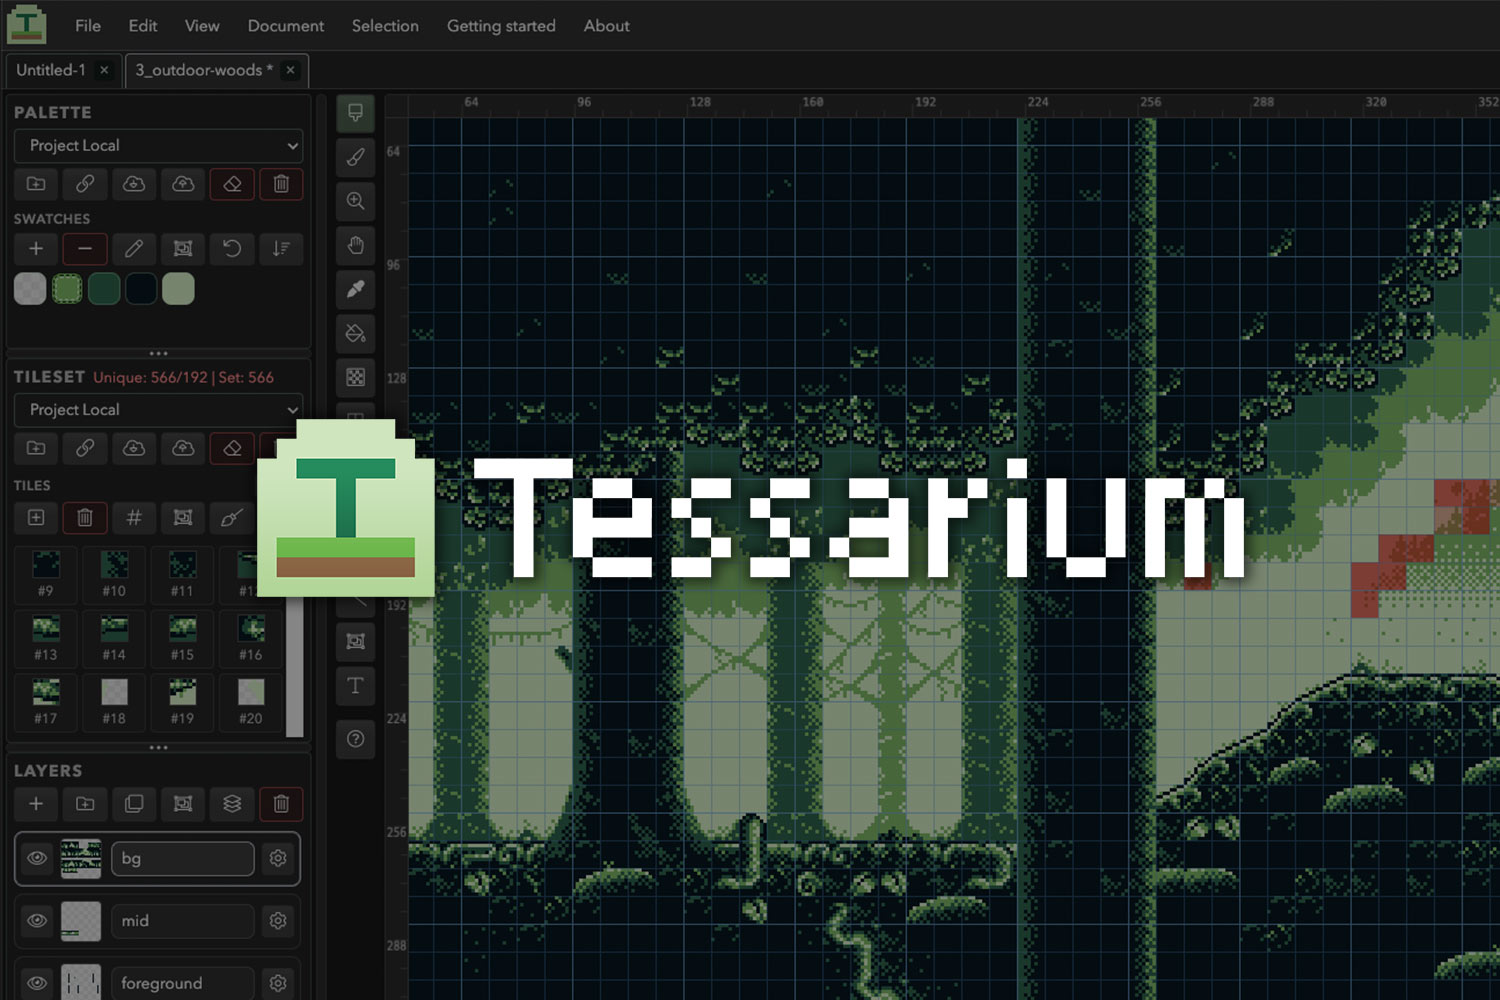
Task: Open settings gear for bg layer
Action: [278, 858]
